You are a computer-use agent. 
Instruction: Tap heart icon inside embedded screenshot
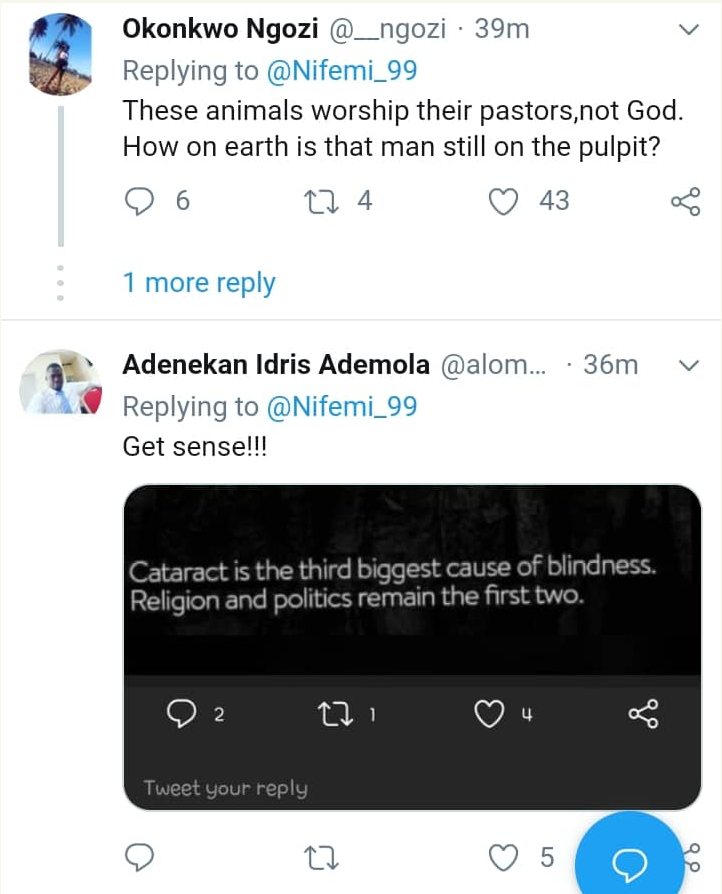point(487,714)
